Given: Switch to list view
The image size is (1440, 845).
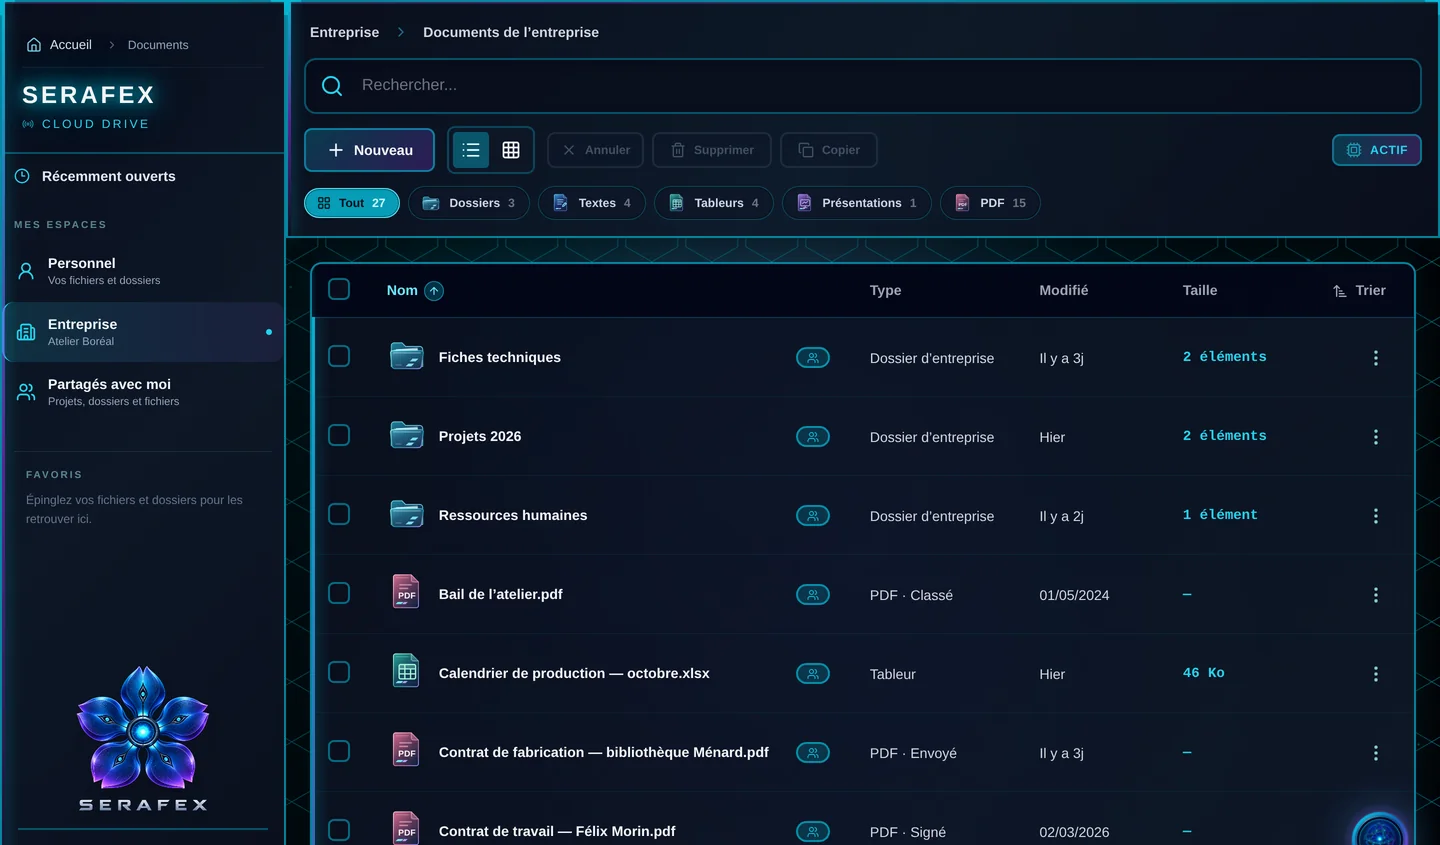Looking at the screenshot, I should tap(471, 150).
